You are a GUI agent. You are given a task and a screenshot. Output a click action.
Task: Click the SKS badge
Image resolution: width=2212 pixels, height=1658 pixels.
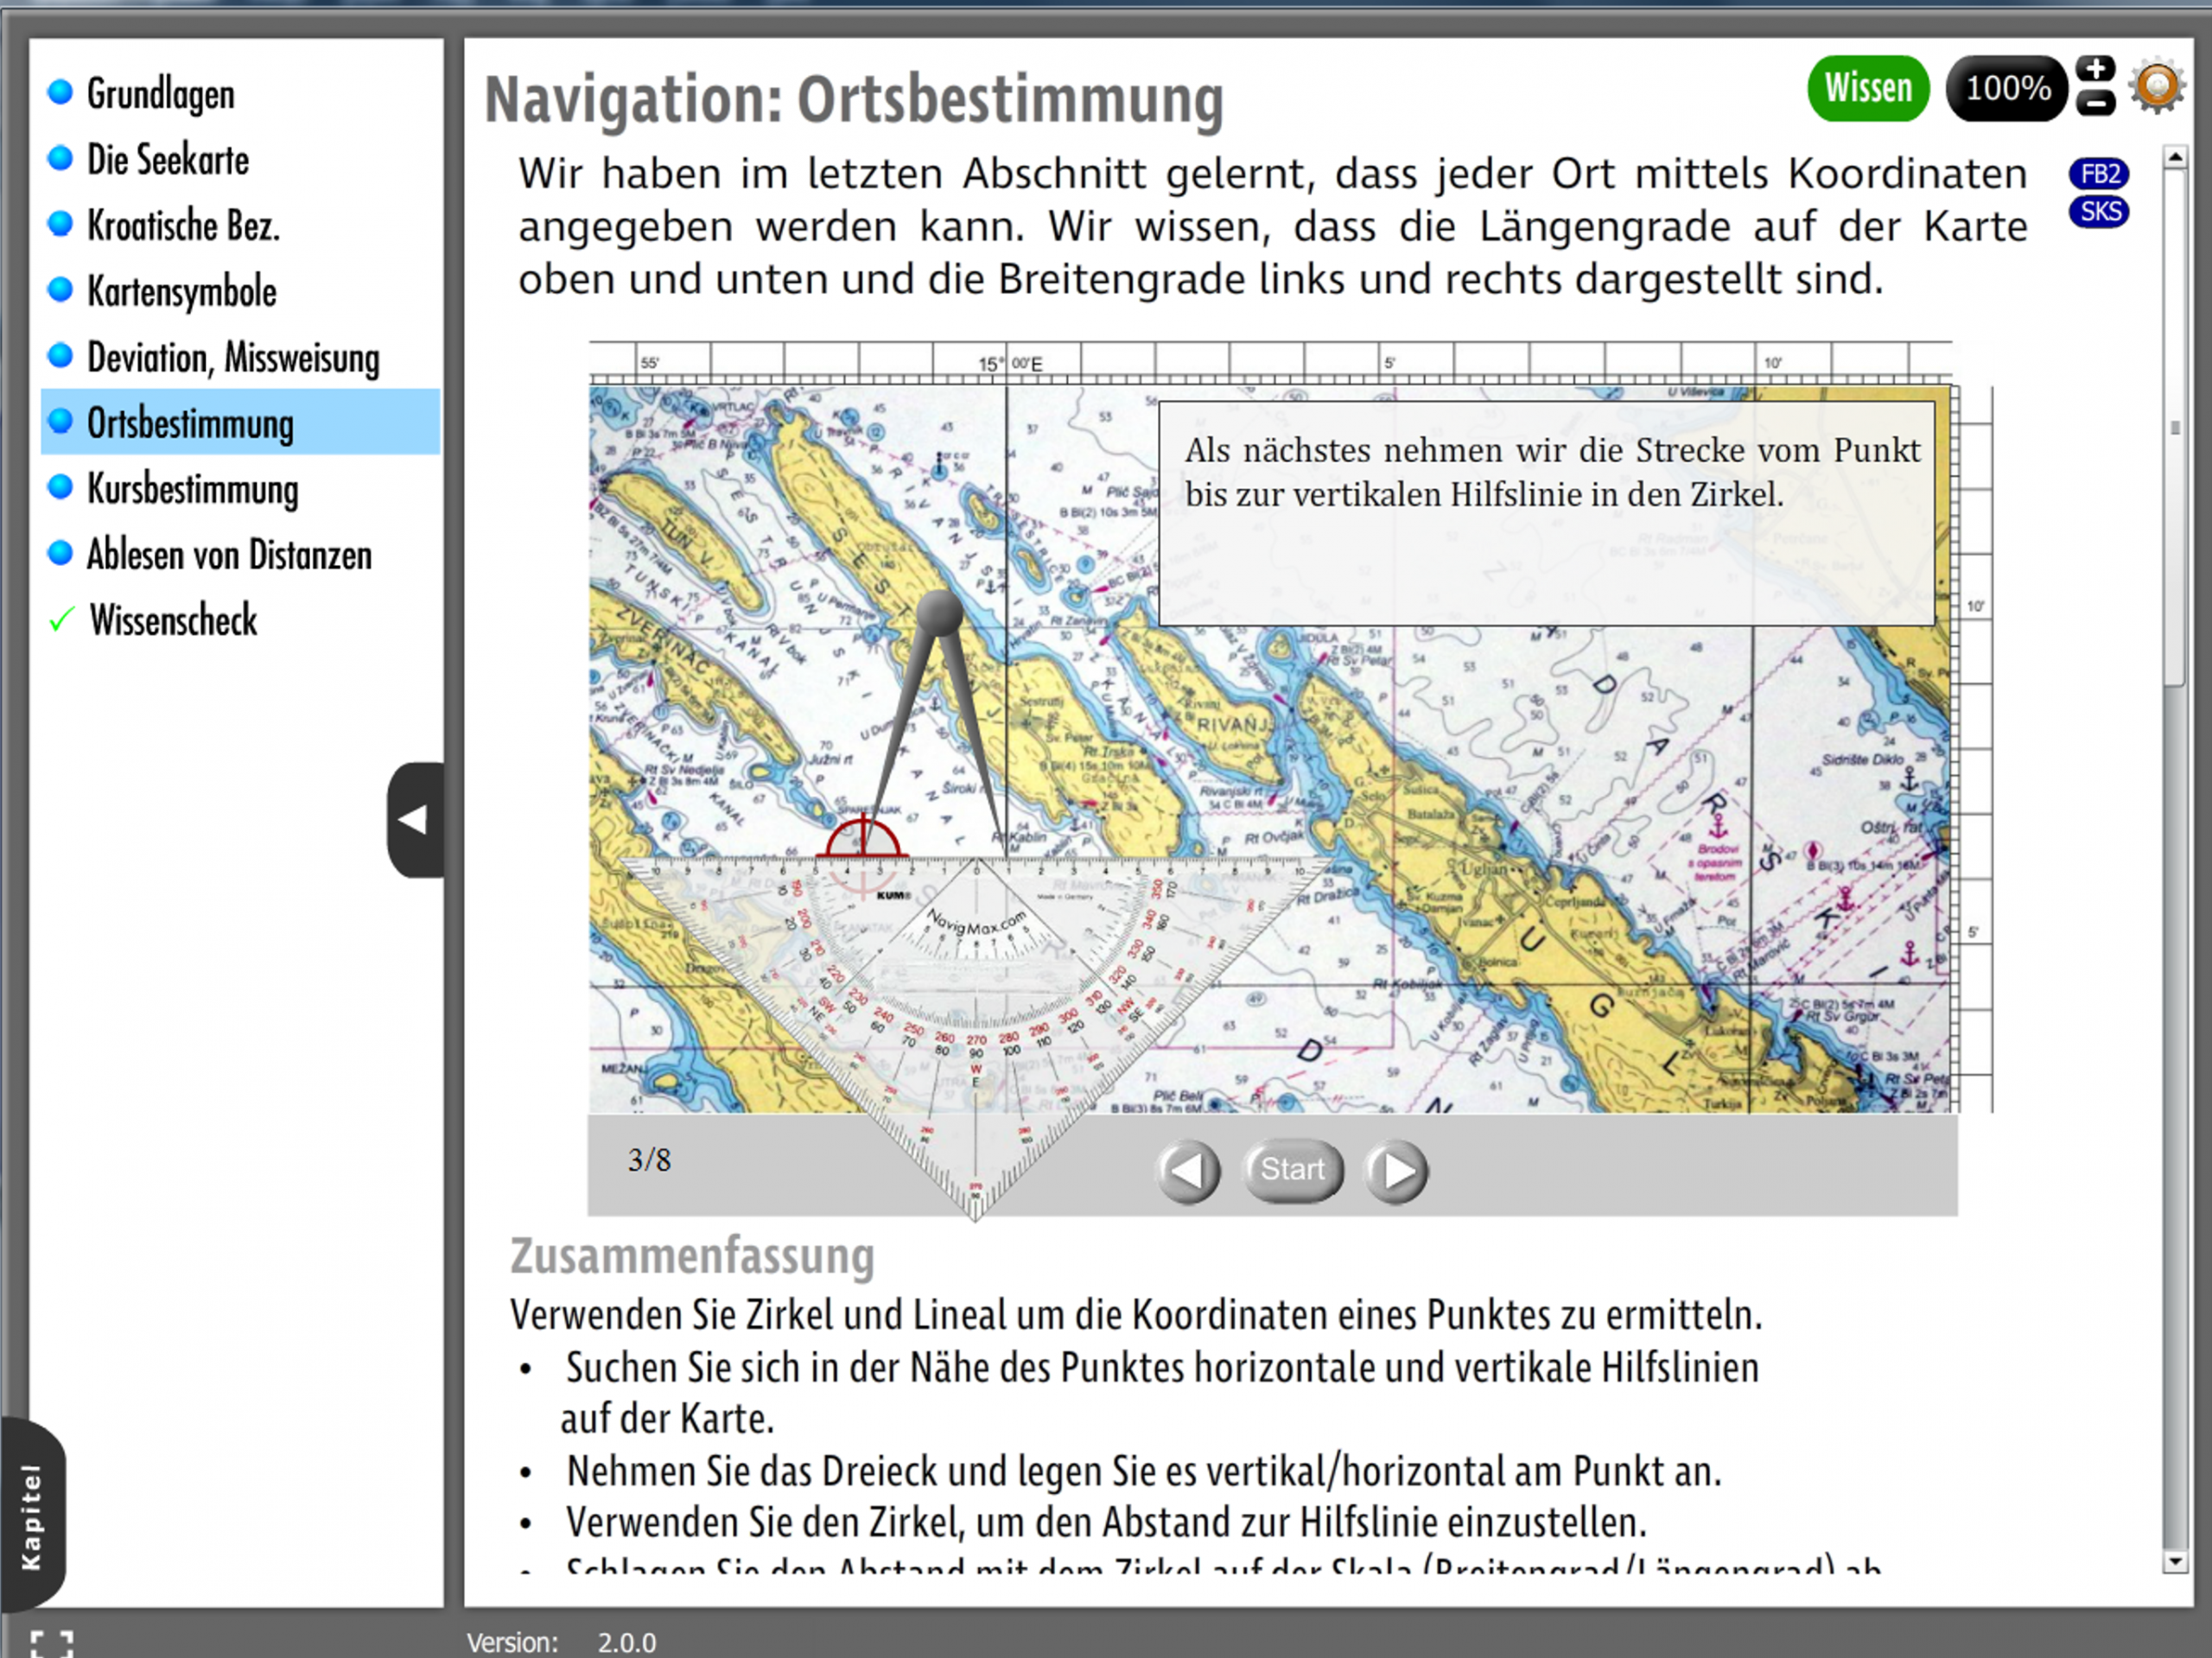pos(2099,212)
